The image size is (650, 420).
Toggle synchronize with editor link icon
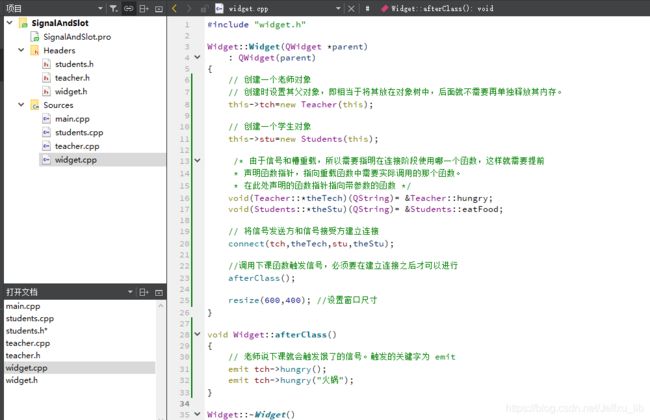point(129,8)
